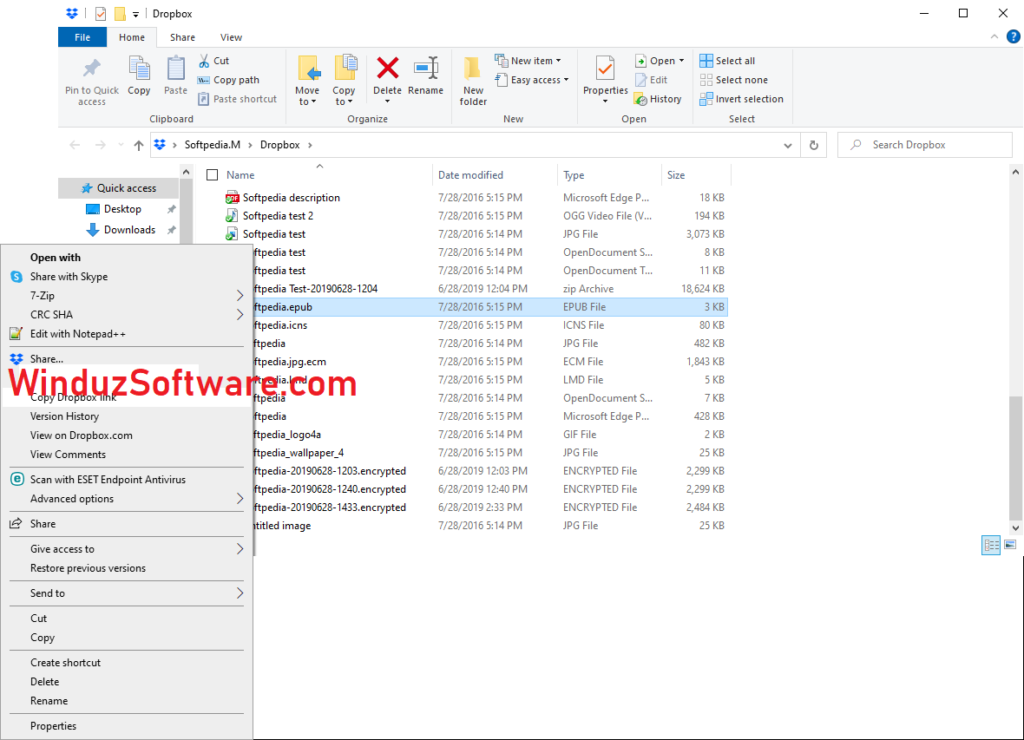Click the Cut scissors icon in ribbon
Image resolution: width=1024 pixels, height=740 pixels.
(x=204, y=61)
